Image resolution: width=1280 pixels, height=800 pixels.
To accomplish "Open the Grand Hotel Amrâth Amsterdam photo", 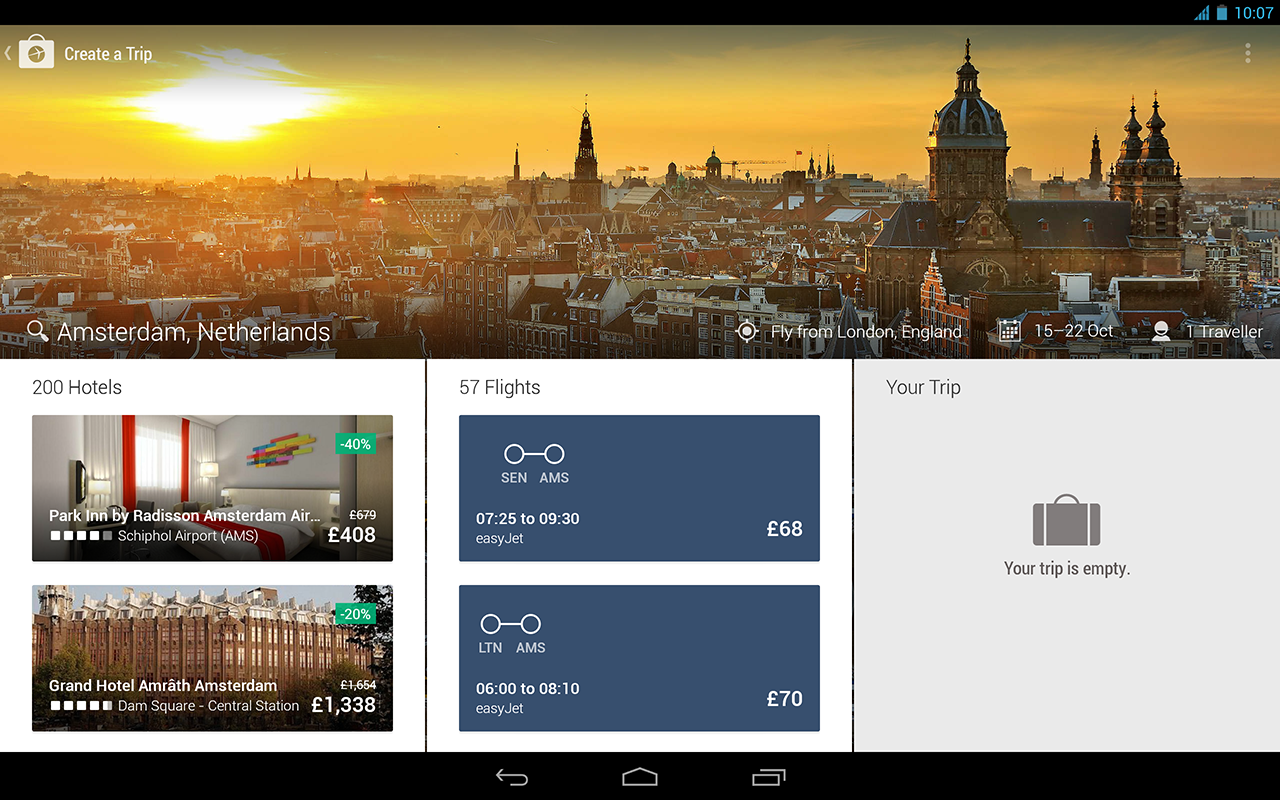I will [x=212, y=658].
